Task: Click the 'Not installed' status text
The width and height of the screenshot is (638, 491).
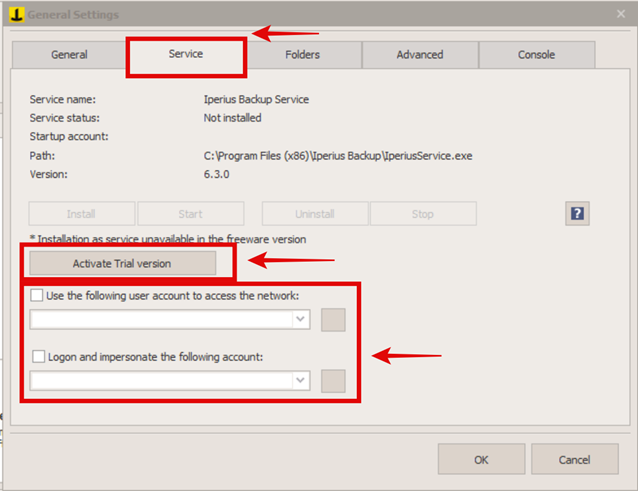Action: click(233, 118)
